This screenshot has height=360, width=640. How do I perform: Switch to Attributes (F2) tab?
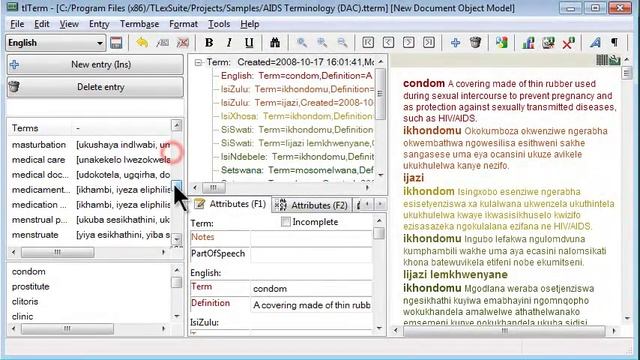(x=311, y=205)
